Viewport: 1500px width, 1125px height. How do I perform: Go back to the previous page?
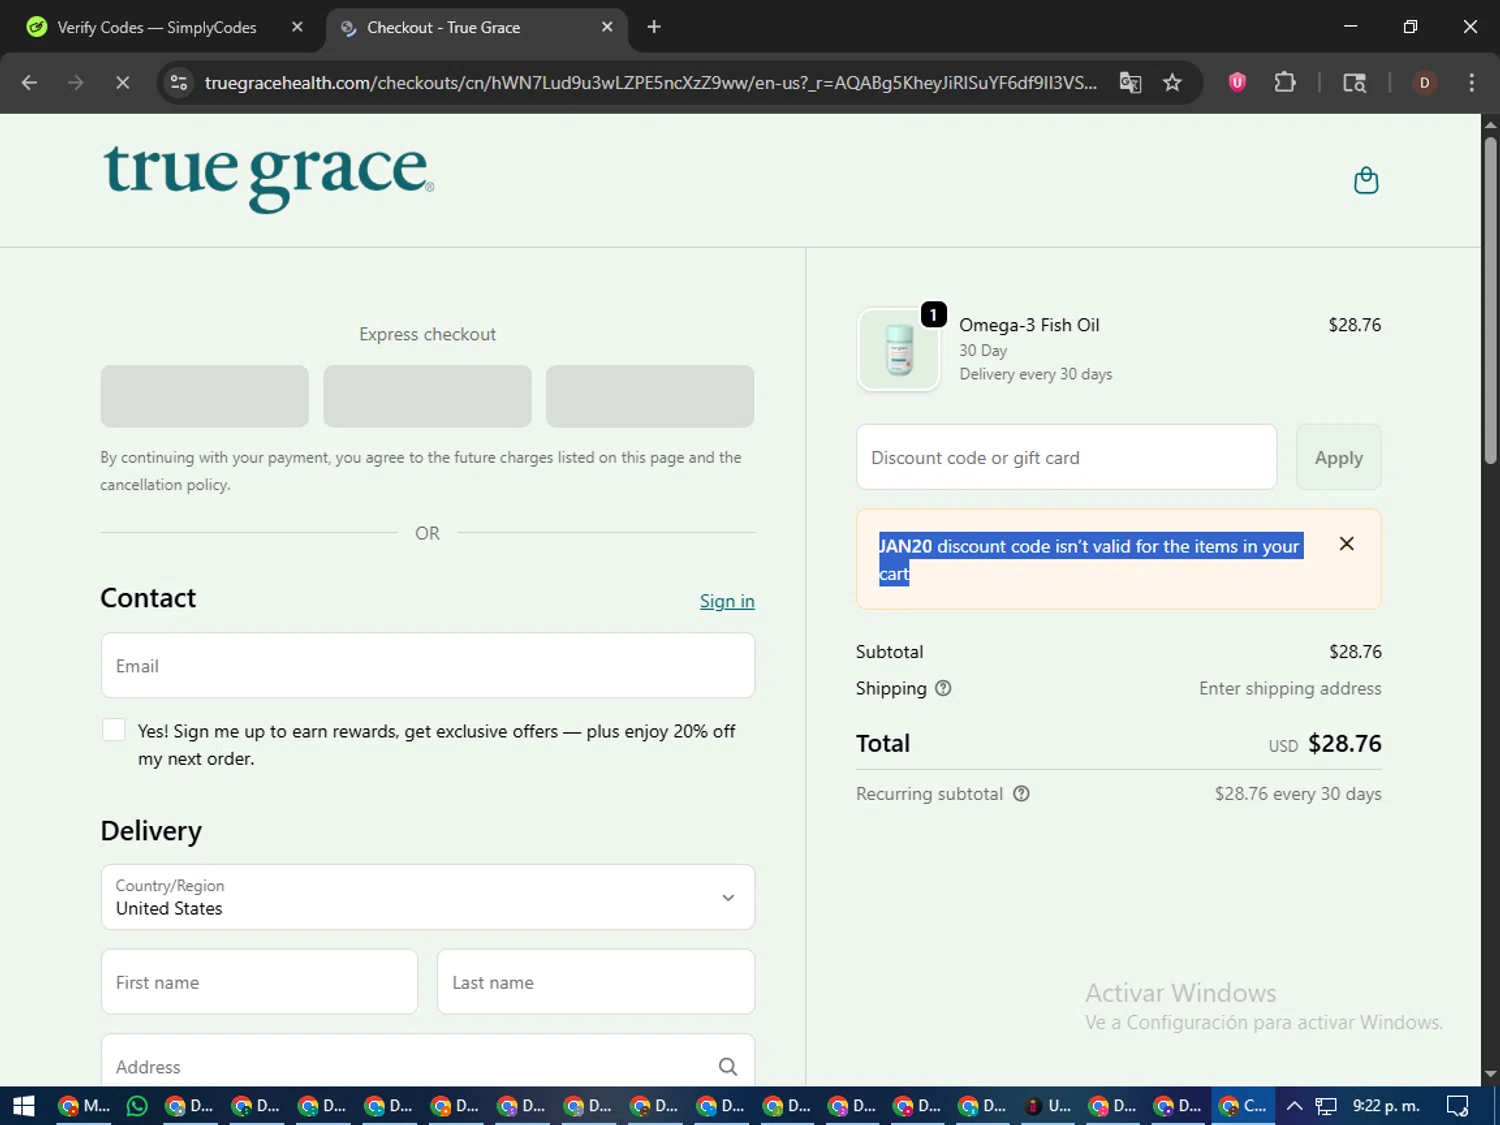point(29,83)
